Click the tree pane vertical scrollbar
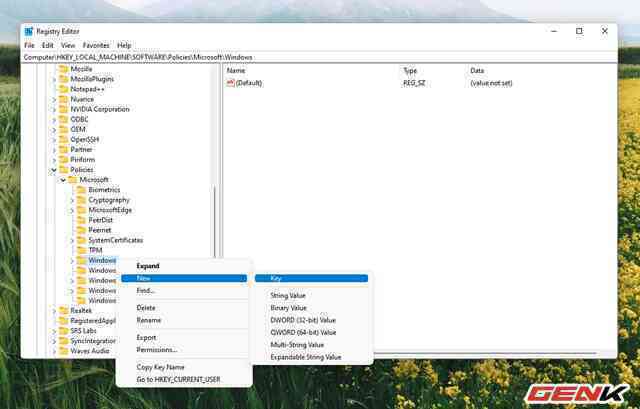This screenshot has width=640, height=409. pyautogui.click(x=214, y=220)
